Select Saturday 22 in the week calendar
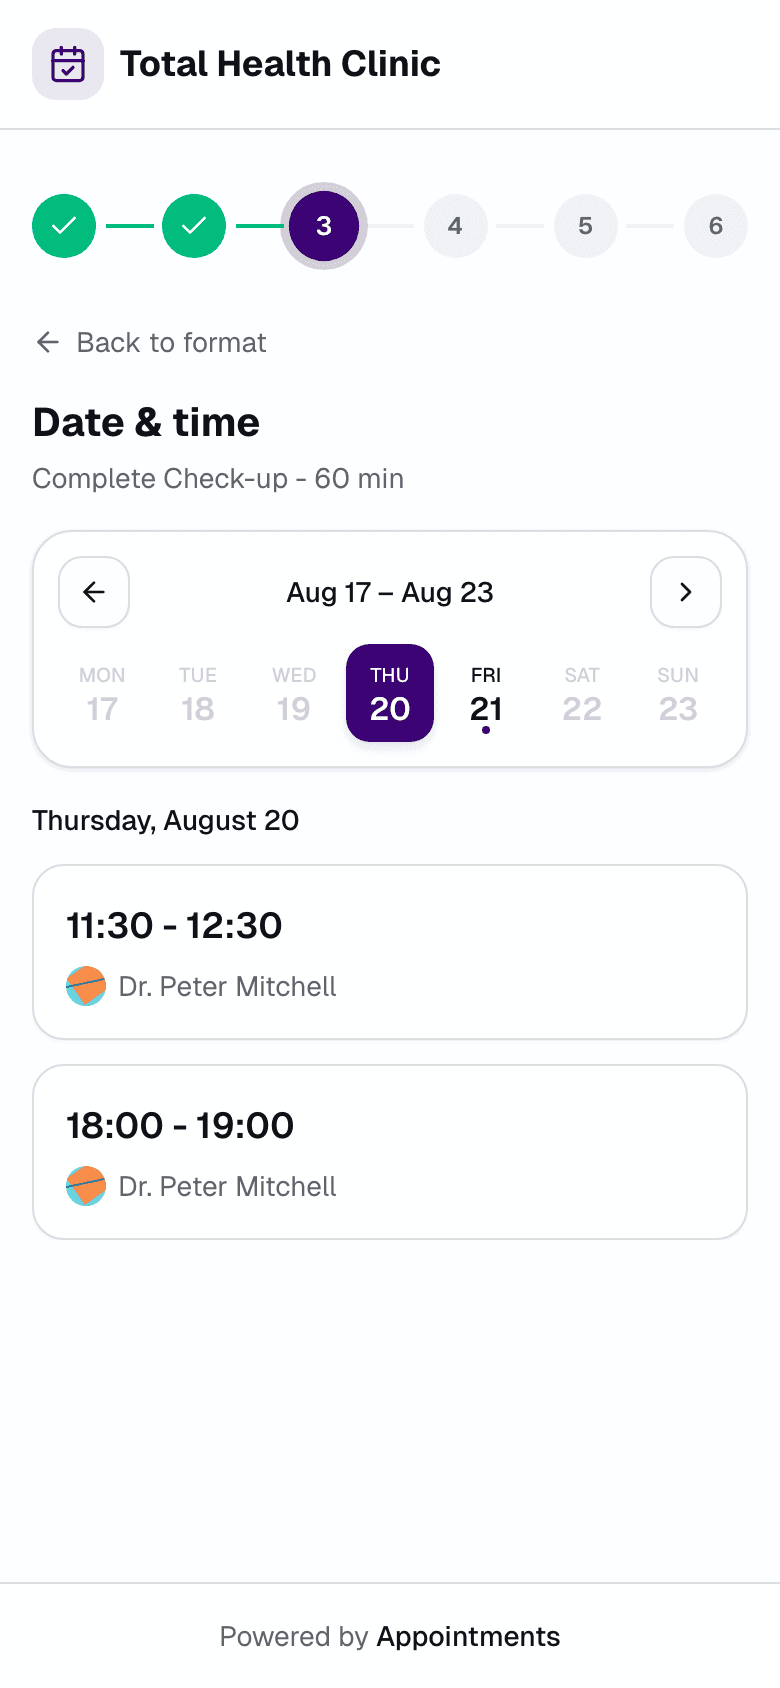Viewport: 780px width, 1688px height. point(582,694)
